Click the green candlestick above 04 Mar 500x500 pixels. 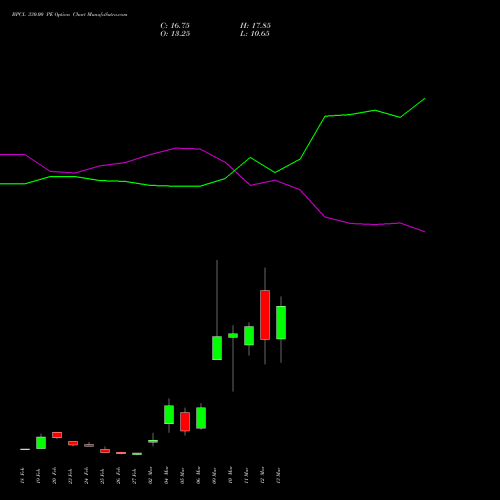pyautogui.click(x=169, y=415)
